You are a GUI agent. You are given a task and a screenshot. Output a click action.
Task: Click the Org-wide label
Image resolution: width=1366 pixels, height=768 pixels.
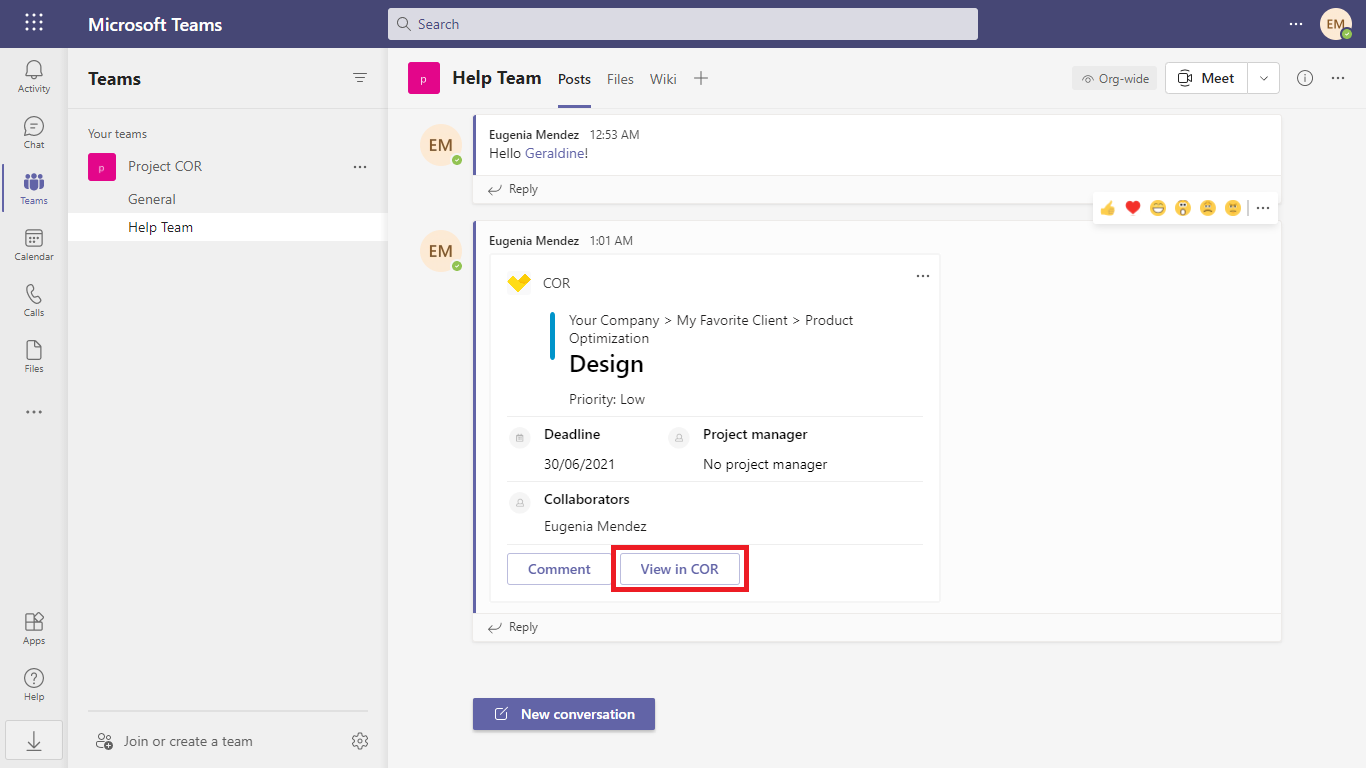click(1115, 78)
